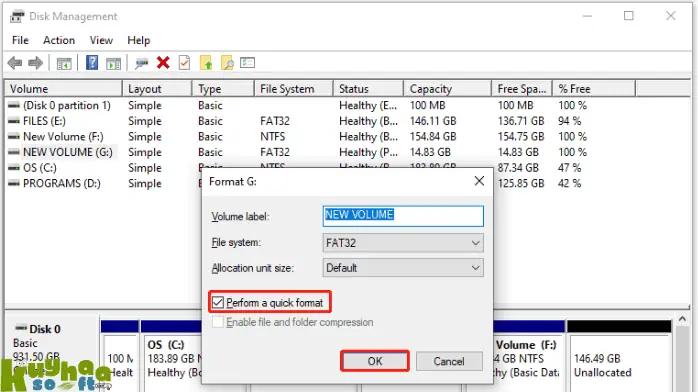Uncheck Perform a quick format
Screen dimensions: 698x392
coord(218,303)
